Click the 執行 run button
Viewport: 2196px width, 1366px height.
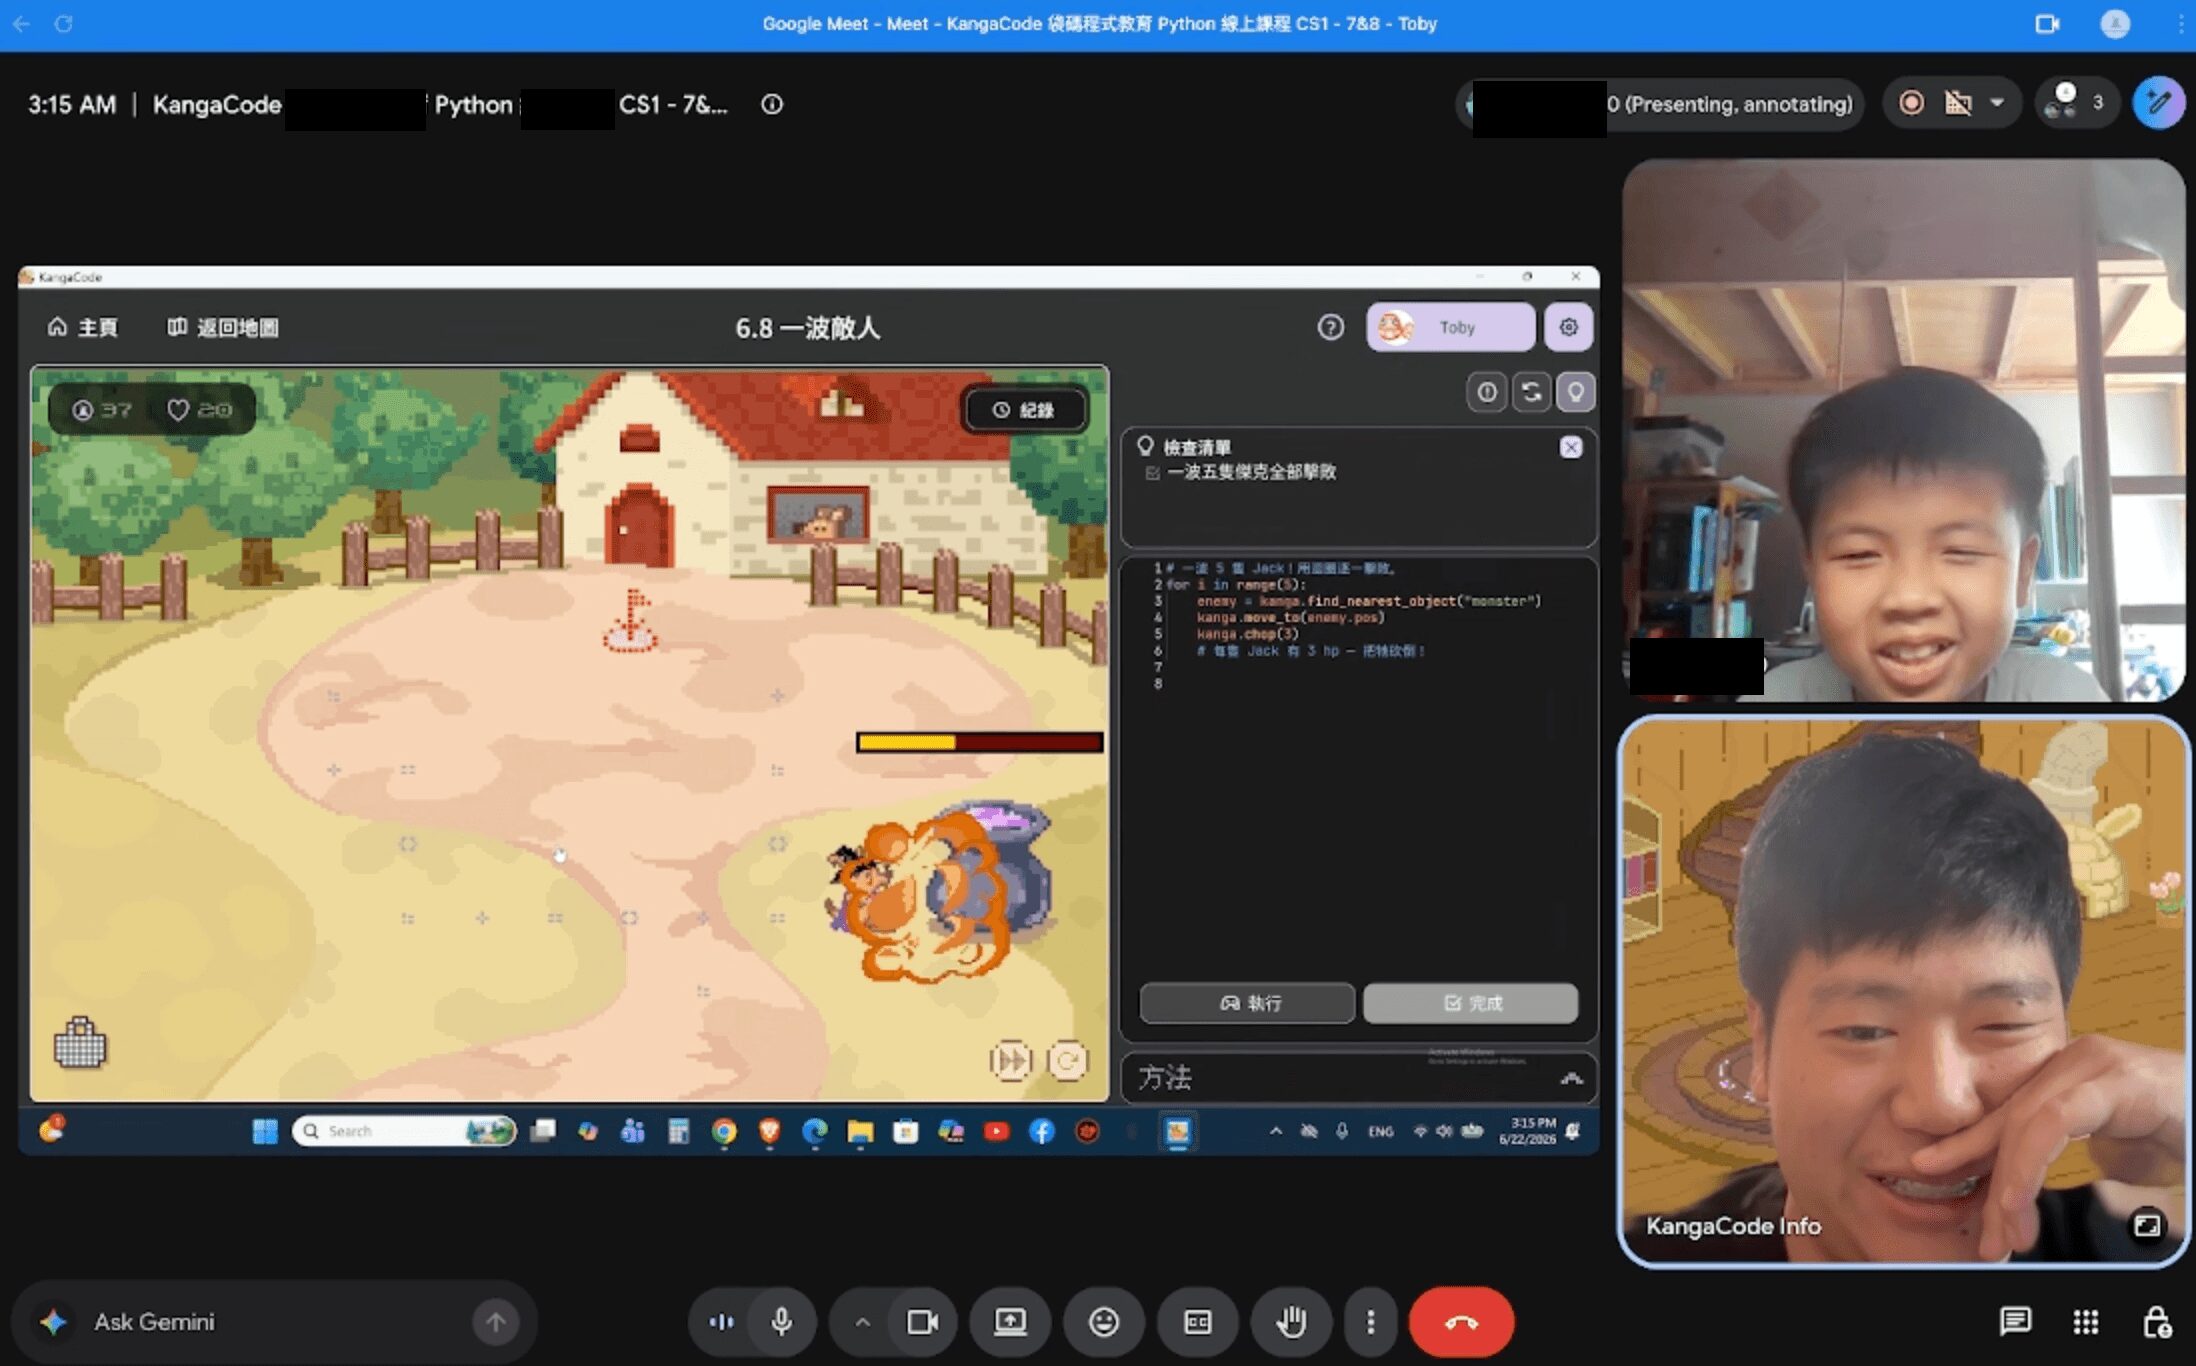[1247, 1003]
